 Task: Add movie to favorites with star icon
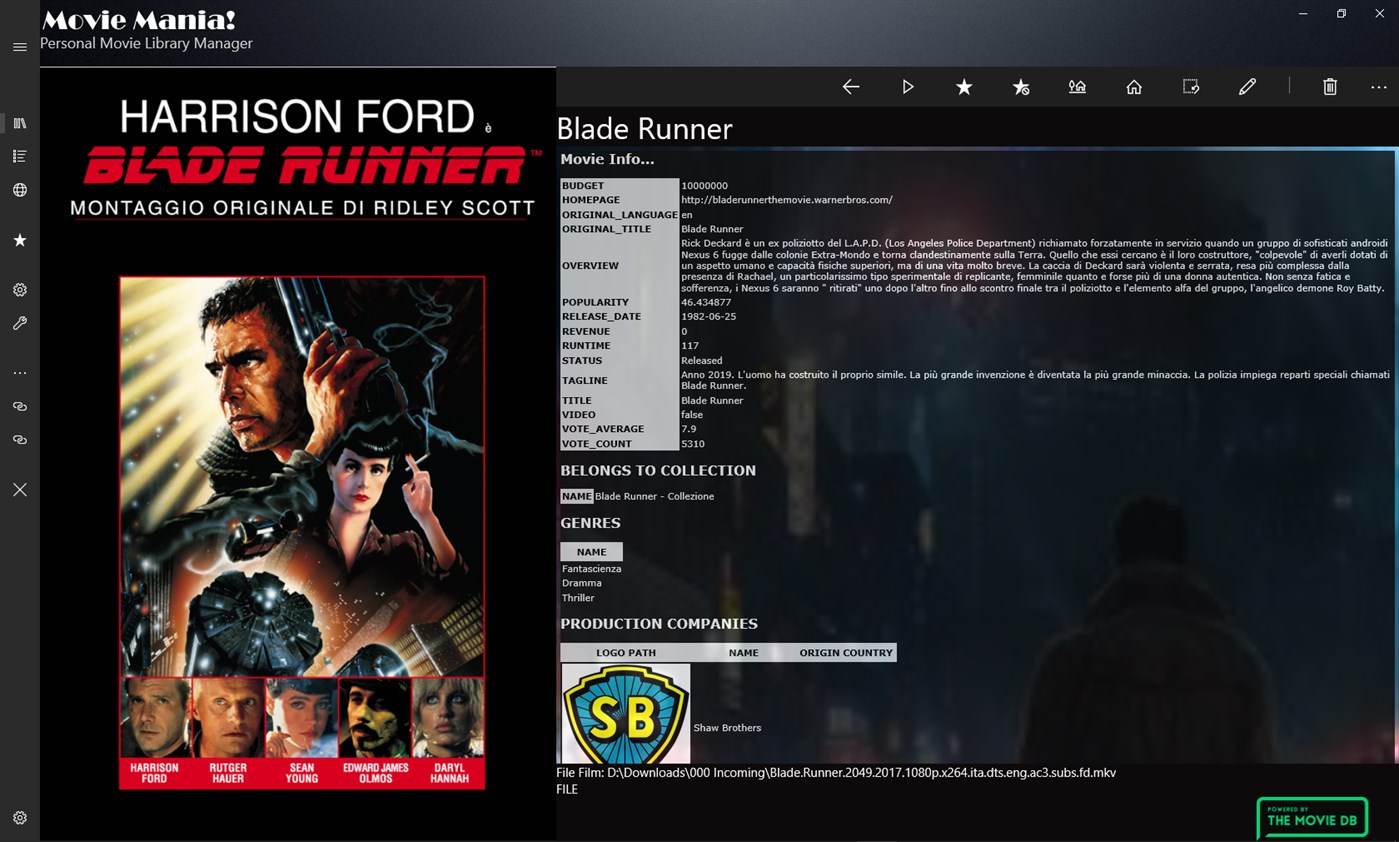964,87
